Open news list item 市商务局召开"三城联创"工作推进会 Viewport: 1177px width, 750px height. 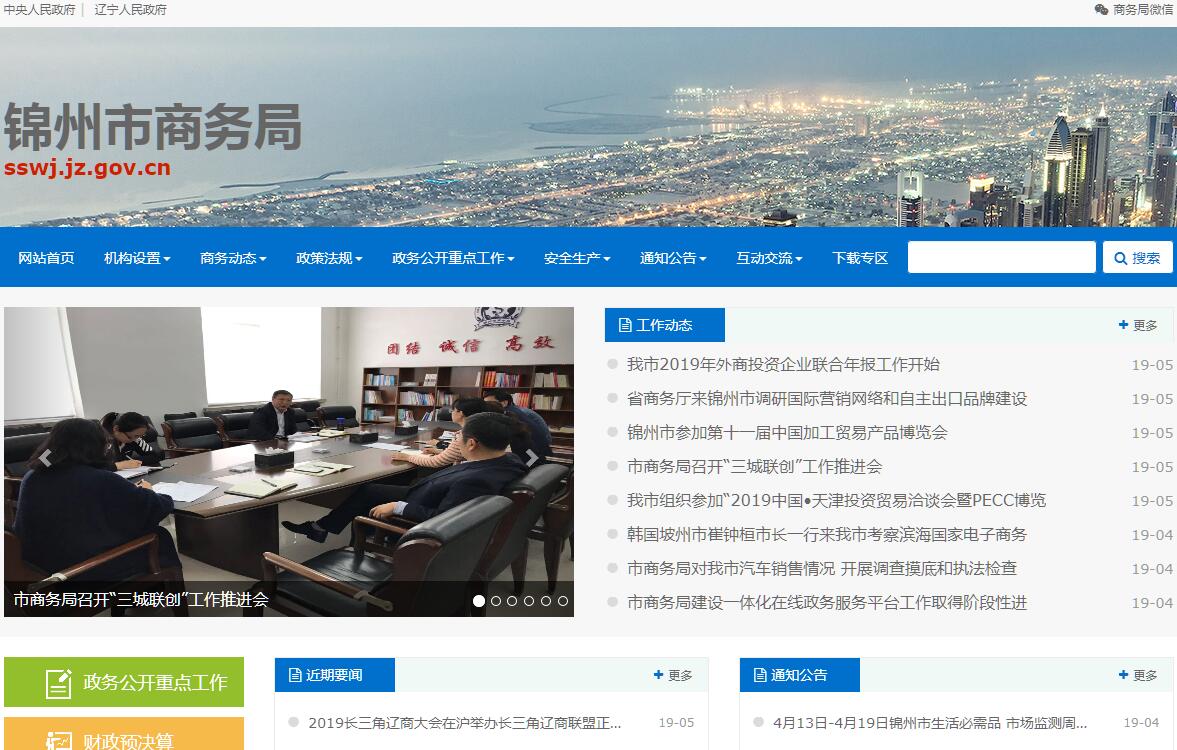(754, 466)
